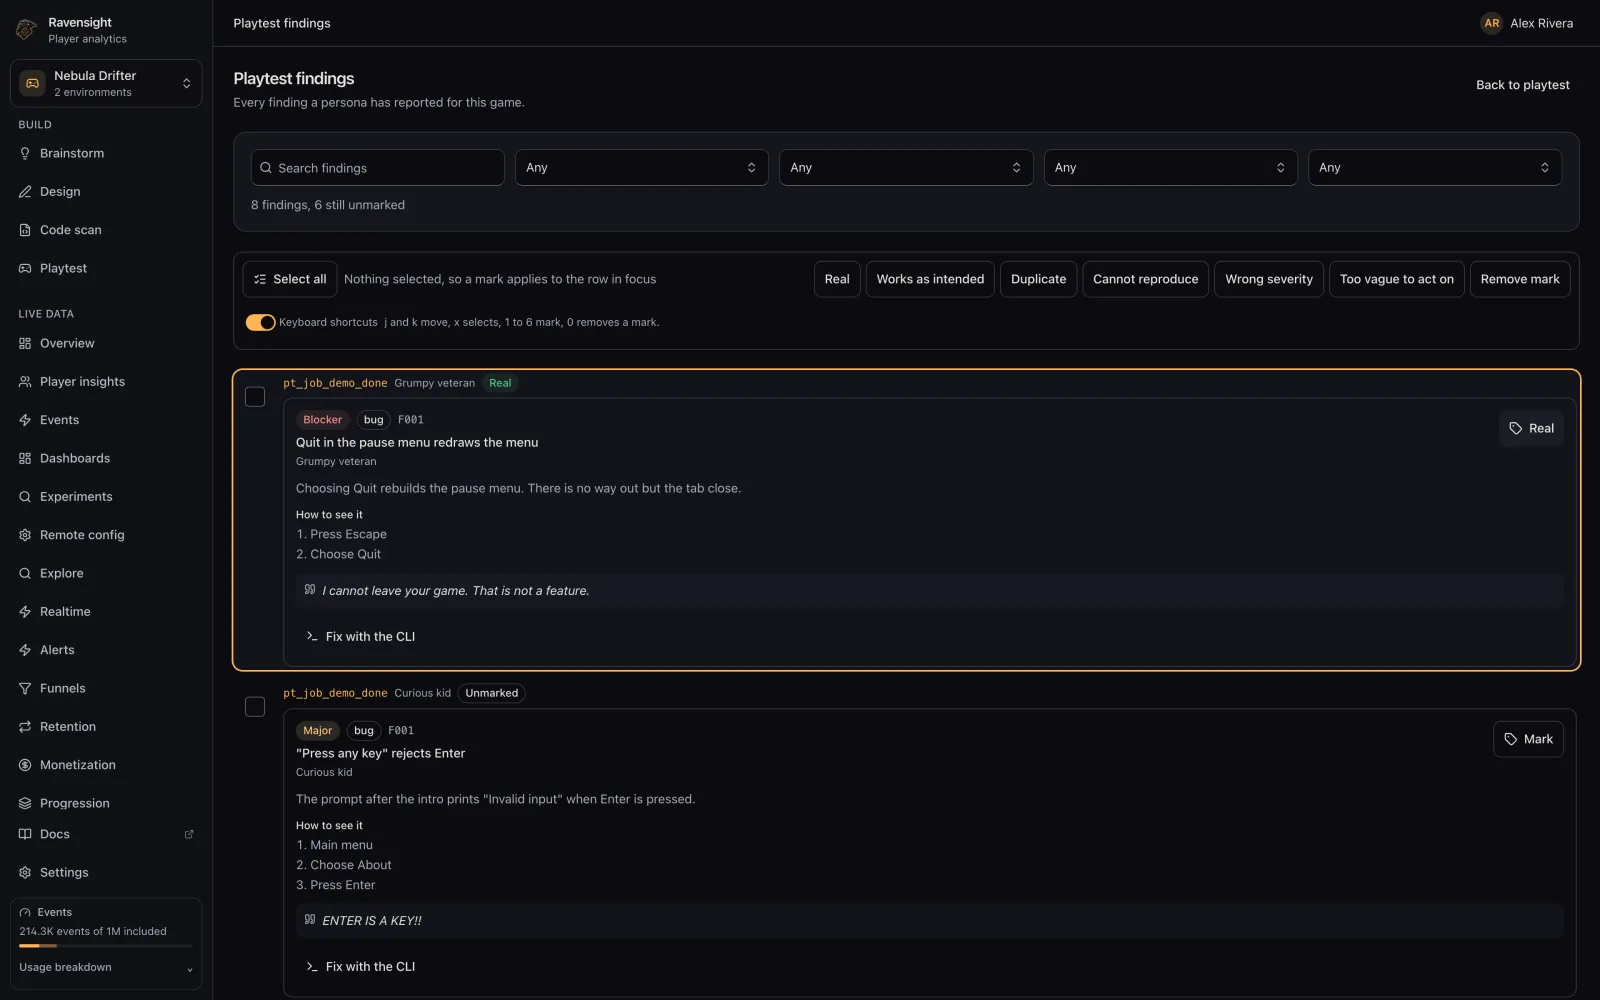Open the first Any filter dropdown

pos(641,167)
